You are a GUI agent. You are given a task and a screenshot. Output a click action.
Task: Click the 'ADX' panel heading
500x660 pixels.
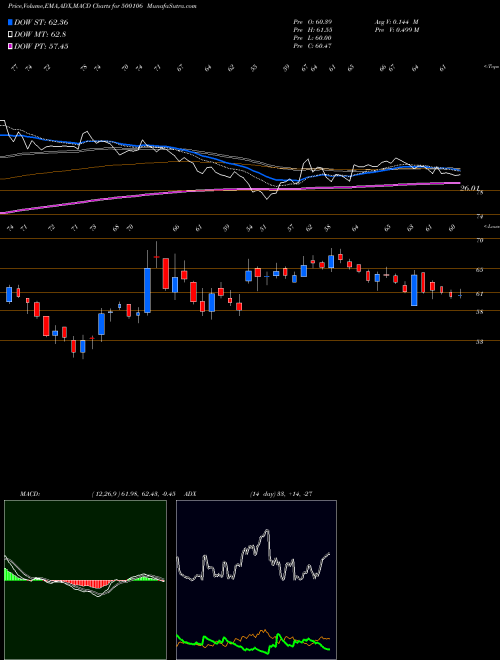(x=191, y=494)
